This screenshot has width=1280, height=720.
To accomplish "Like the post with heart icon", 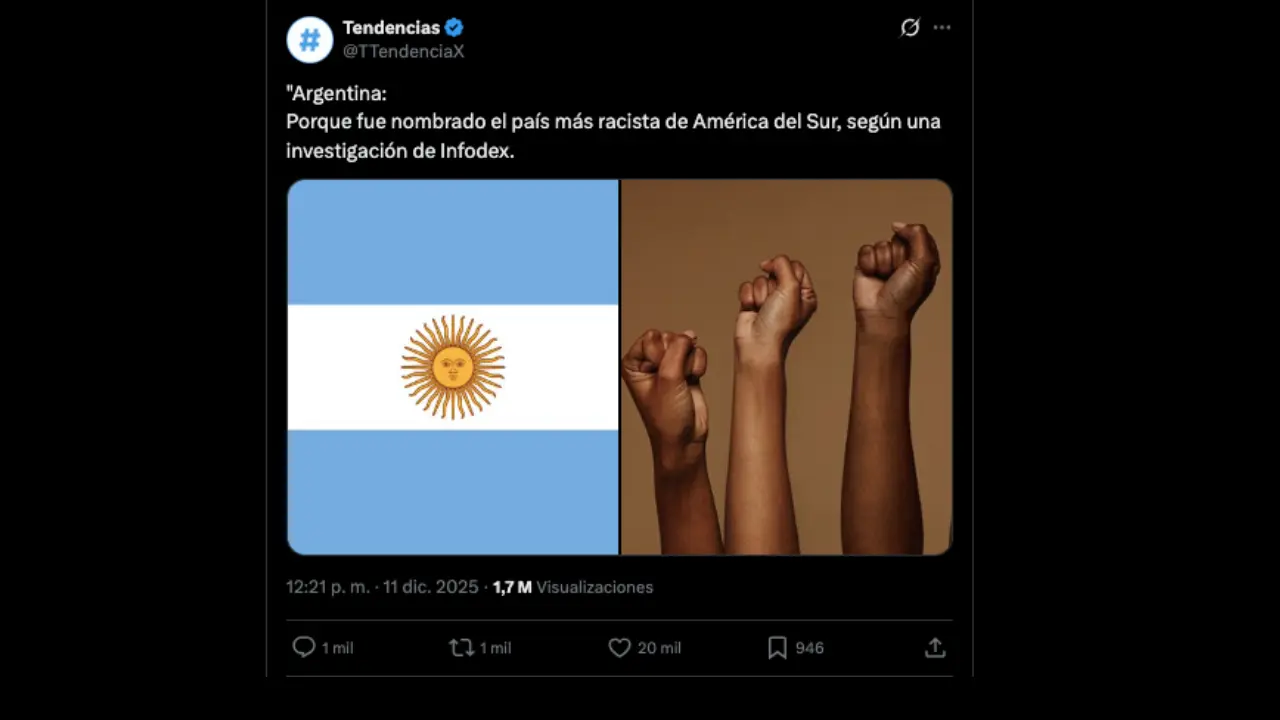I will [x=620, y=648].
